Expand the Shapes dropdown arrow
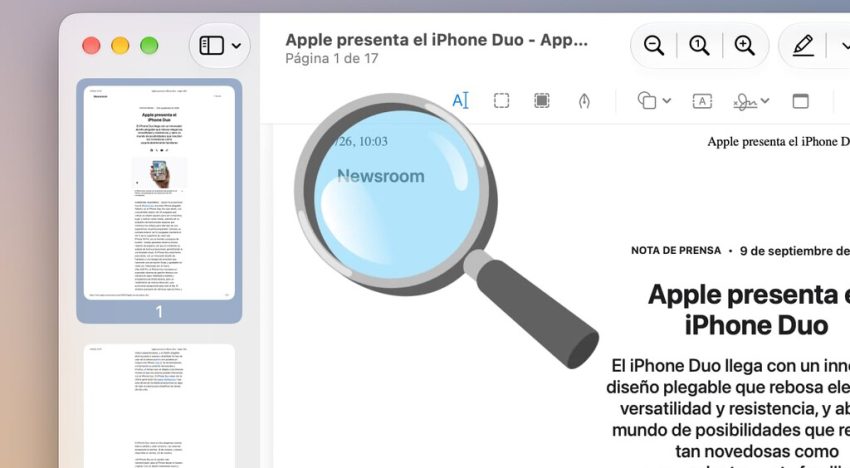Viewport: 850px width, 468px height. click(x=667, y=101)
